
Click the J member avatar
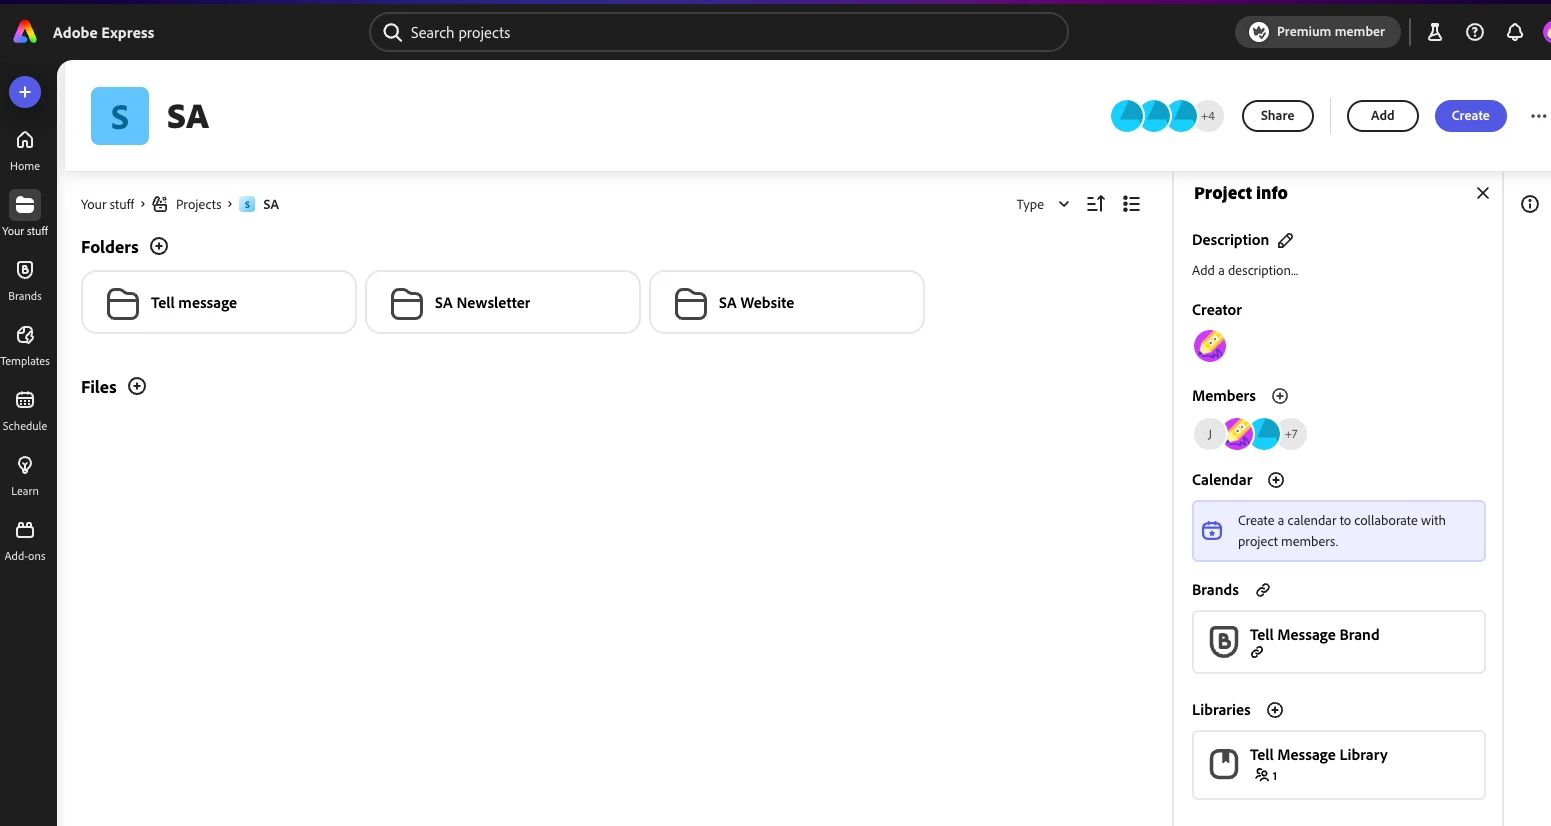(x=1209, y=434)
